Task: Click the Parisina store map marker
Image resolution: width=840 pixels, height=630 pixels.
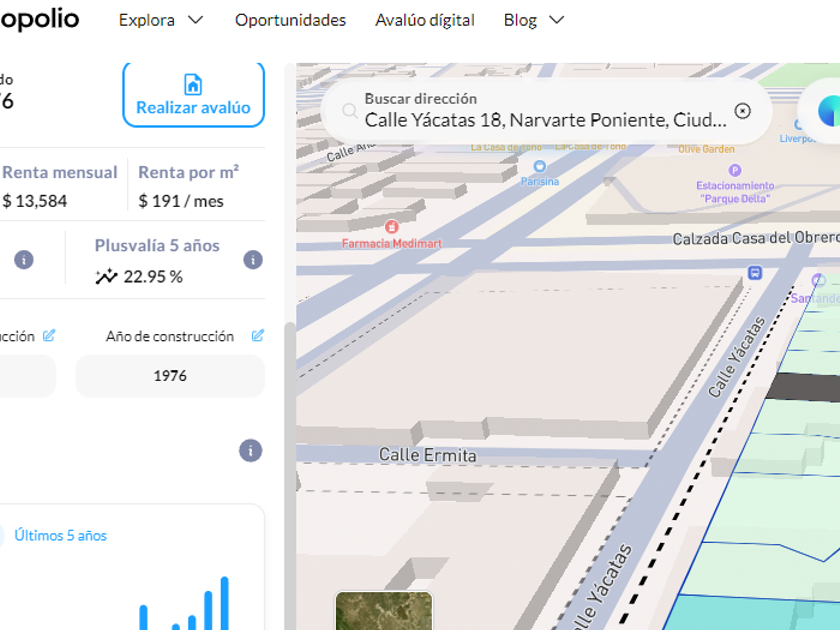Action: tap(539, 166)
